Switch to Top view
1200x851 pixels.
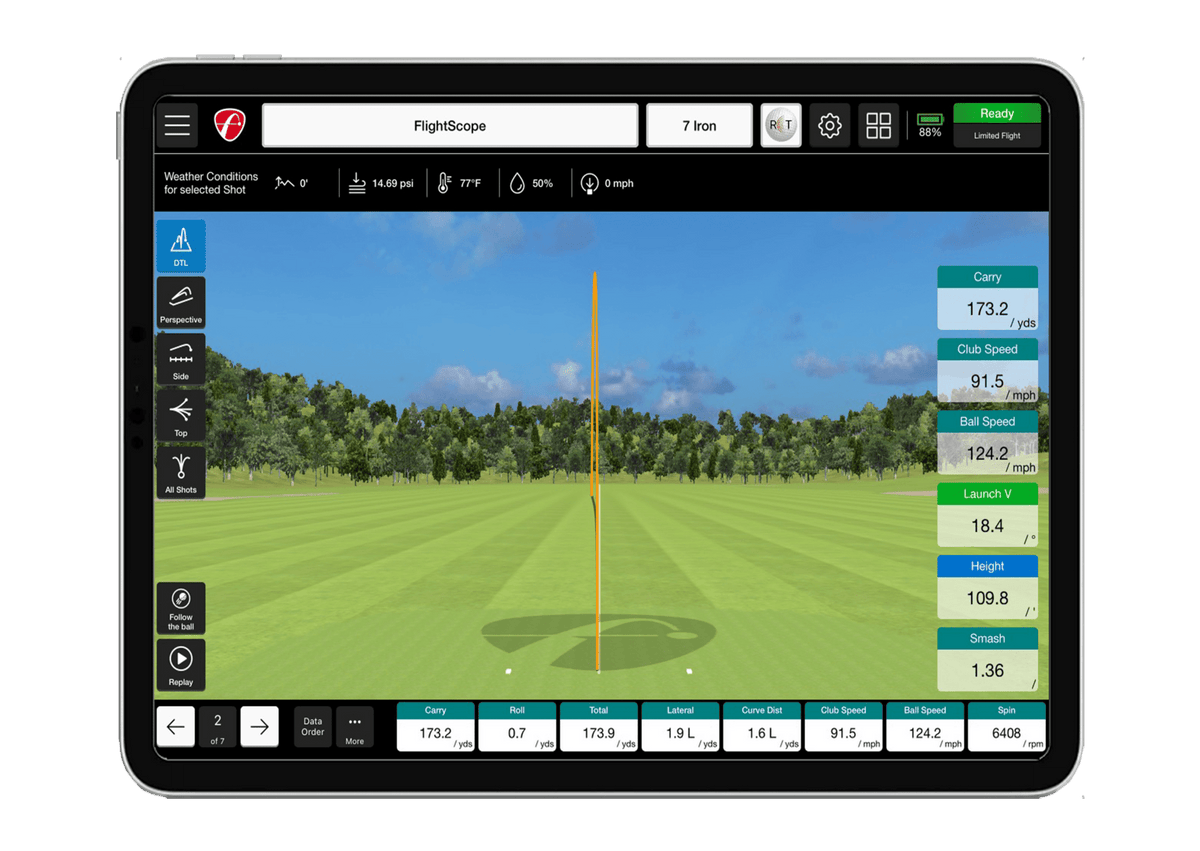[x=181, y=416]
